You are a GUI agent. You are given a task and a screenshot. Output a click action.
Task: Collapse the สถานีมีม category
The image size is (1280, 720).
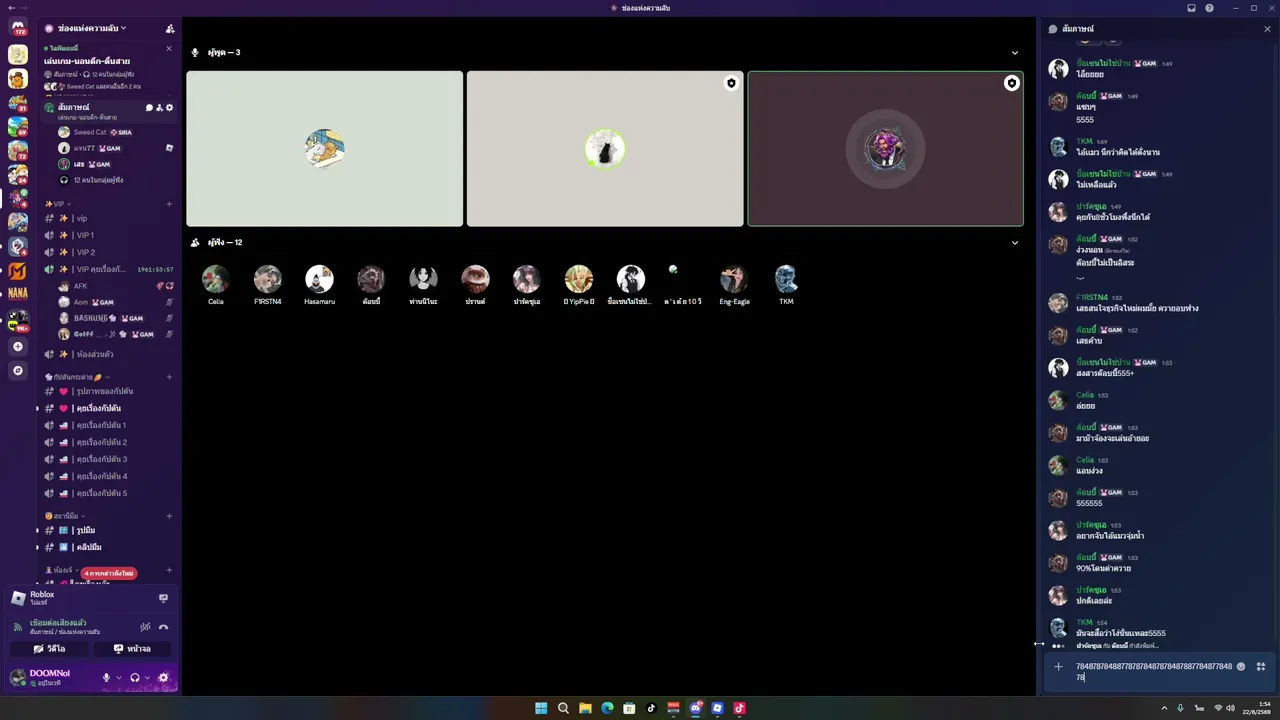pos(66,516)
